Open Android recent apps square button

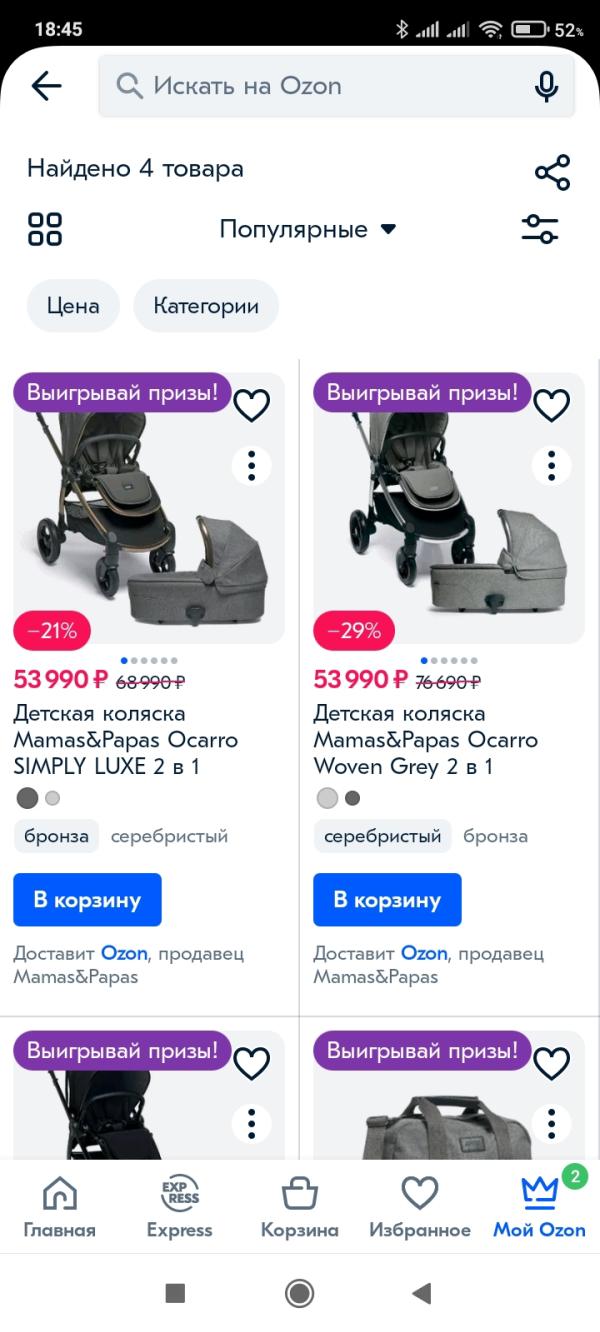point(175,1293)
